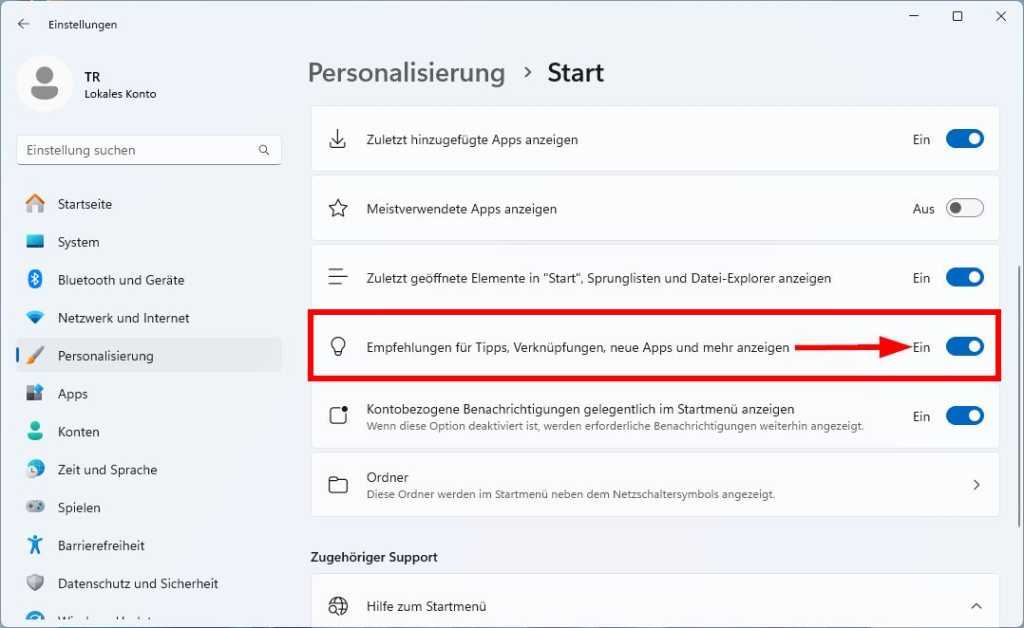Click the System gear icon in sidebar
The height and width of the screenshot is (628, 1024).
pos(36,242)
